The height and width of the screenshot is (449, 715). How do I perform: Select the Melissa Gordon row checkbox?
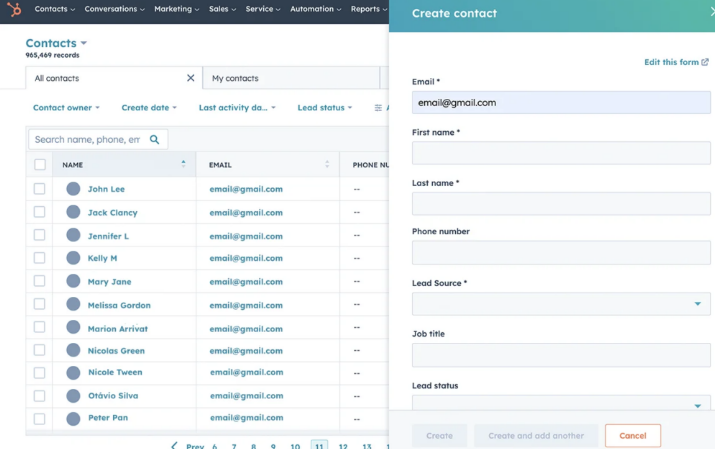[x=40, y=304]
